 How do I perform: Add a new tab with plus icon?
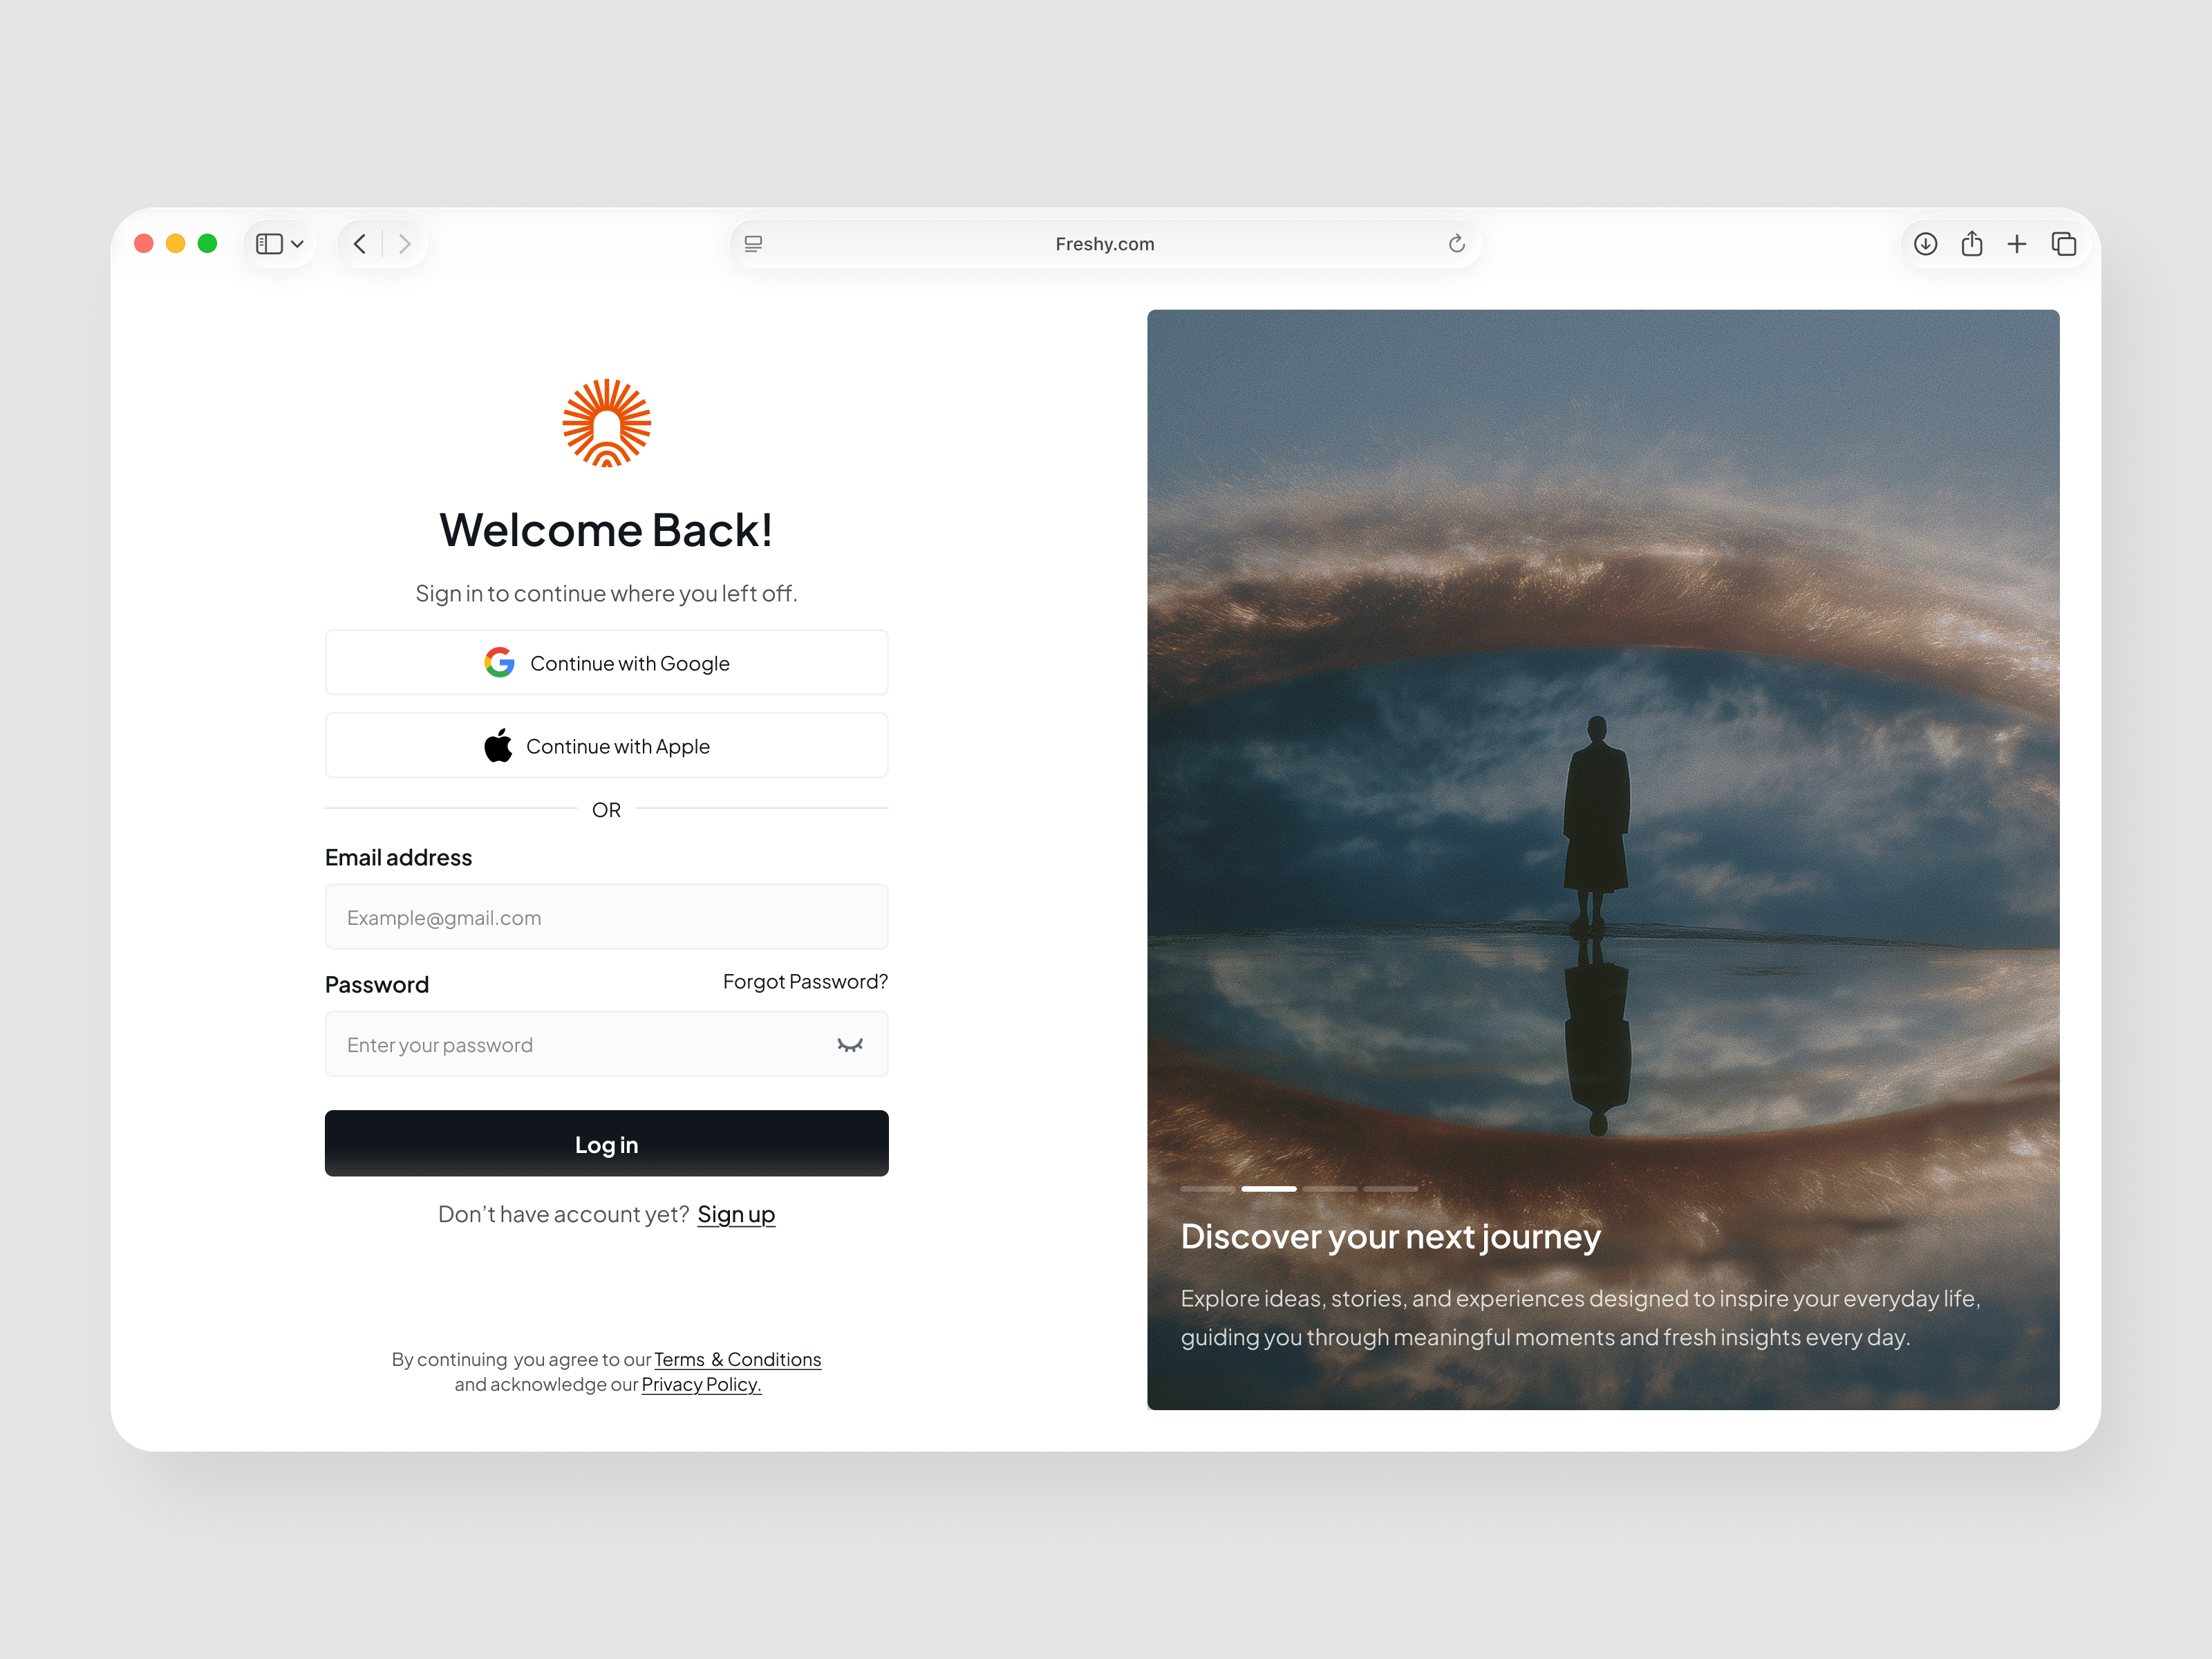(2017, 244)
